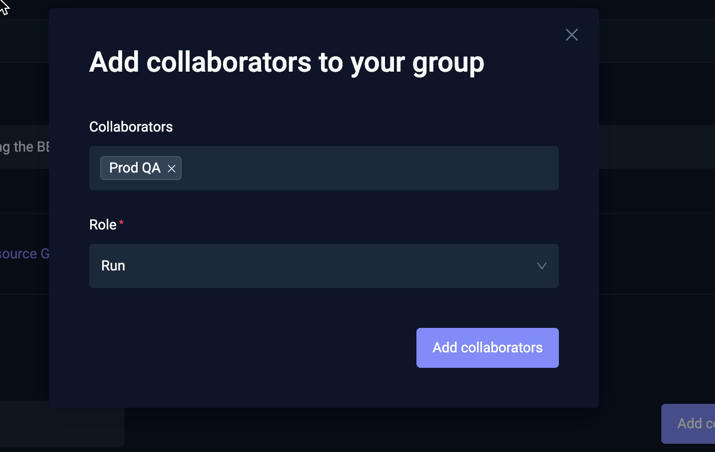Open the purple source link behind the dialog
Screen dimensions: 715x452
click(24, 254)
